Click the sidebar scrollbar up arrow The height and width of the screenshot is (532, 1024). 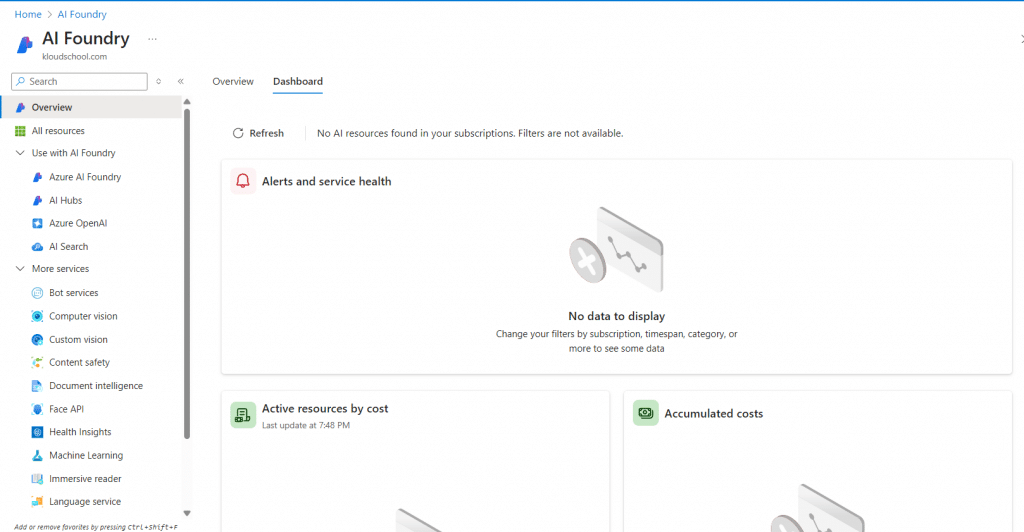tap(187, 102)
